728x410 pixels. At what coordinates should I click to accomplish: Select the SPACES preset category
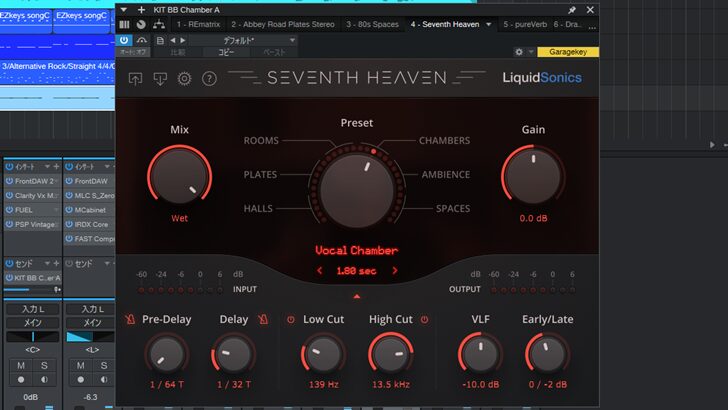click(453, 208)
